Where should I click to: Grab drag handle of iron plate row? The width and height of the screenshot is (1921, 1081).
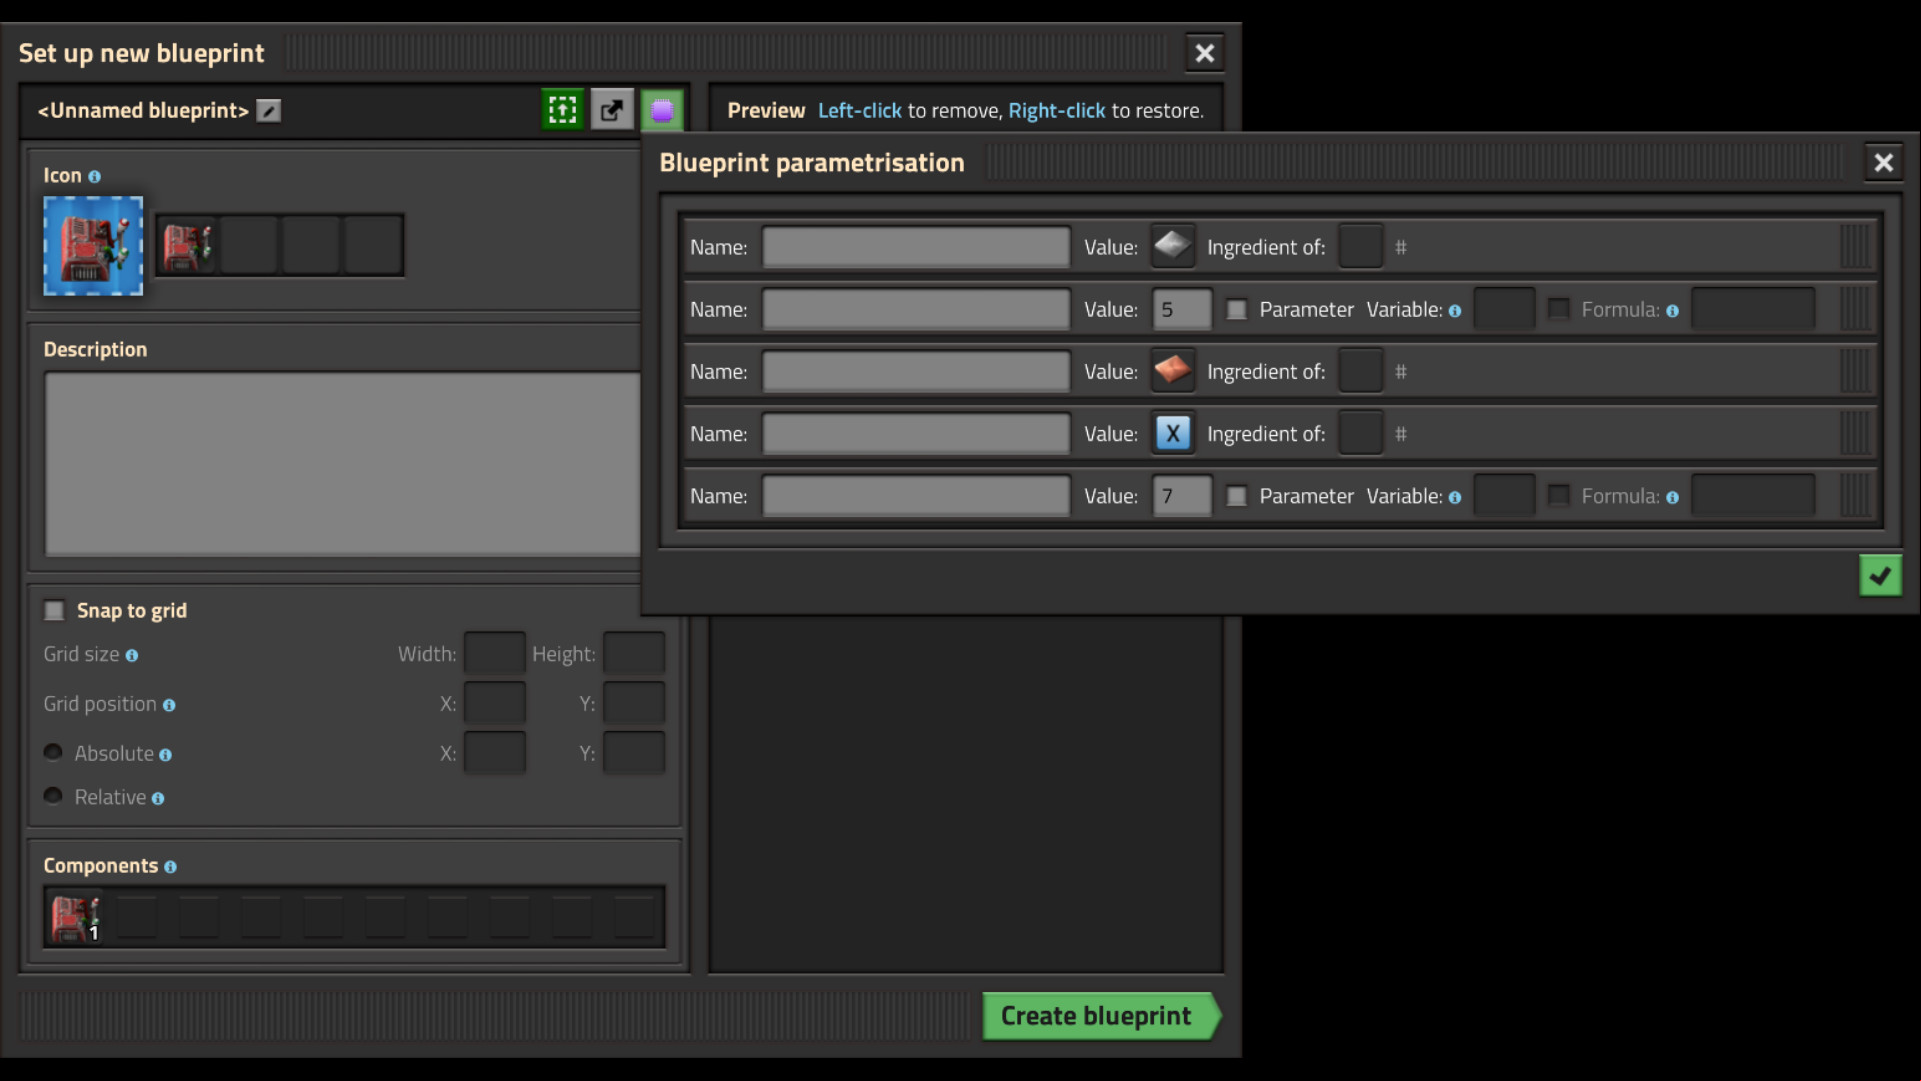[x=1856, y=246]
